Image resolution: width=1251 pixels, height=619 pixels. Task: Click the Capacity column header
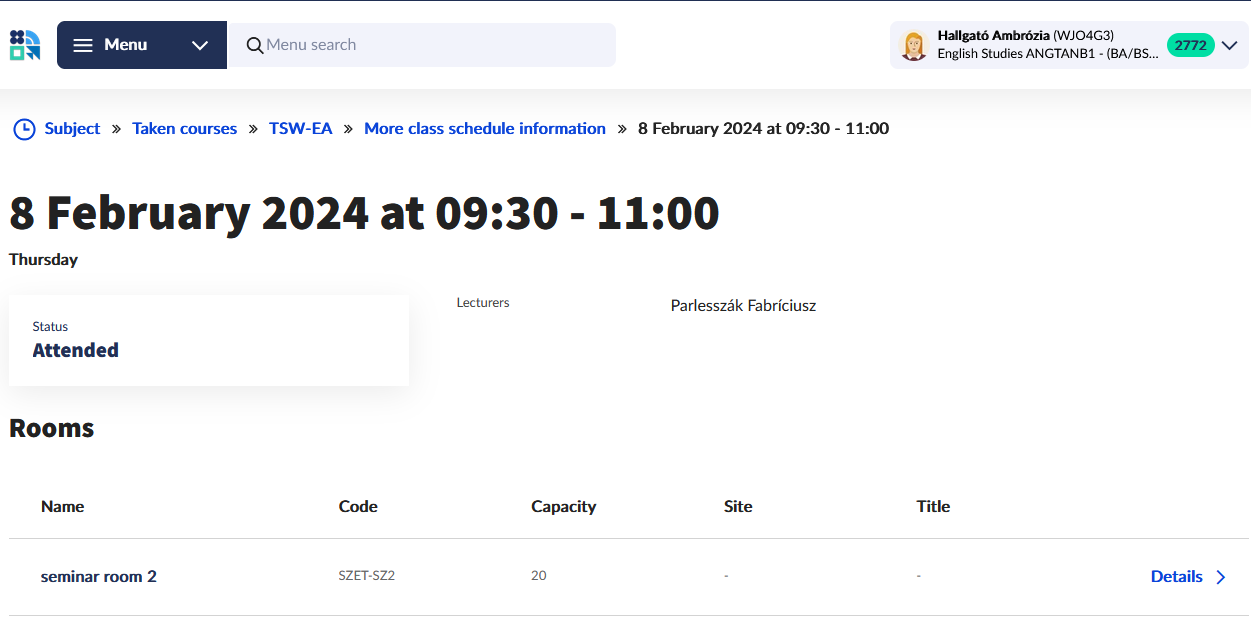(563, 507)
